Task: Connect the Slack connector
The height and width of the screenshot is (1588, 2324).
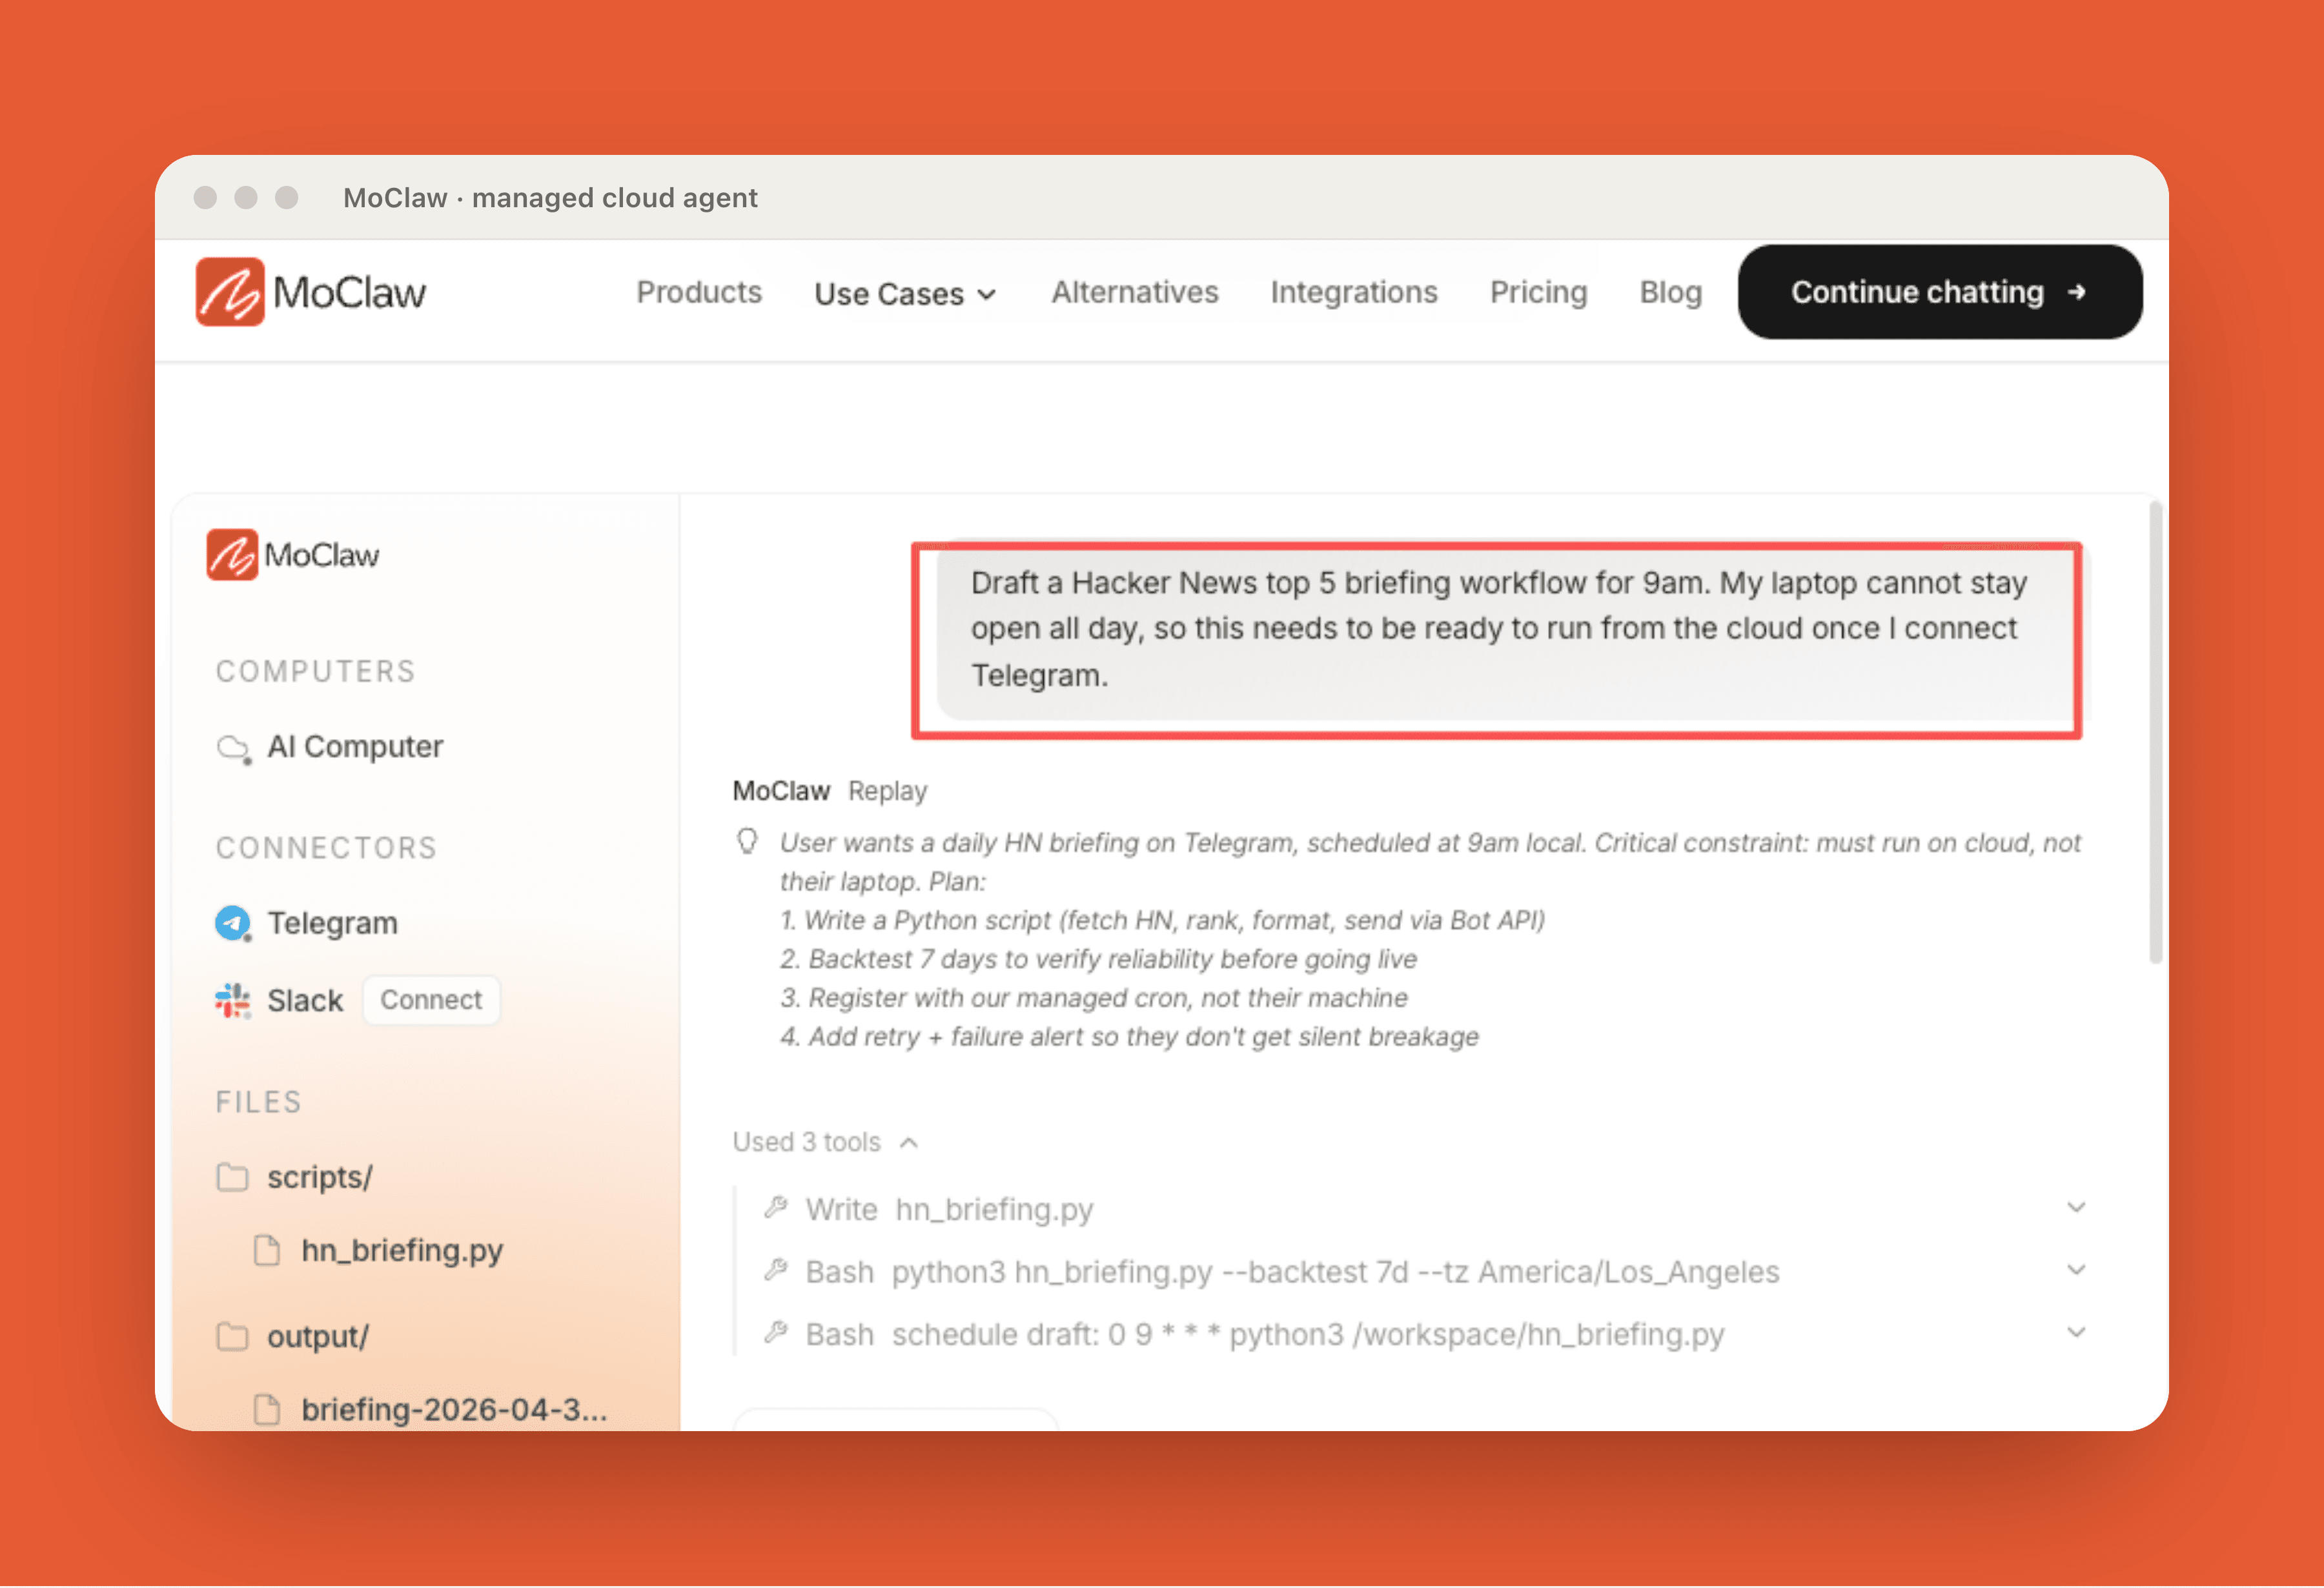Action: 431,1000
